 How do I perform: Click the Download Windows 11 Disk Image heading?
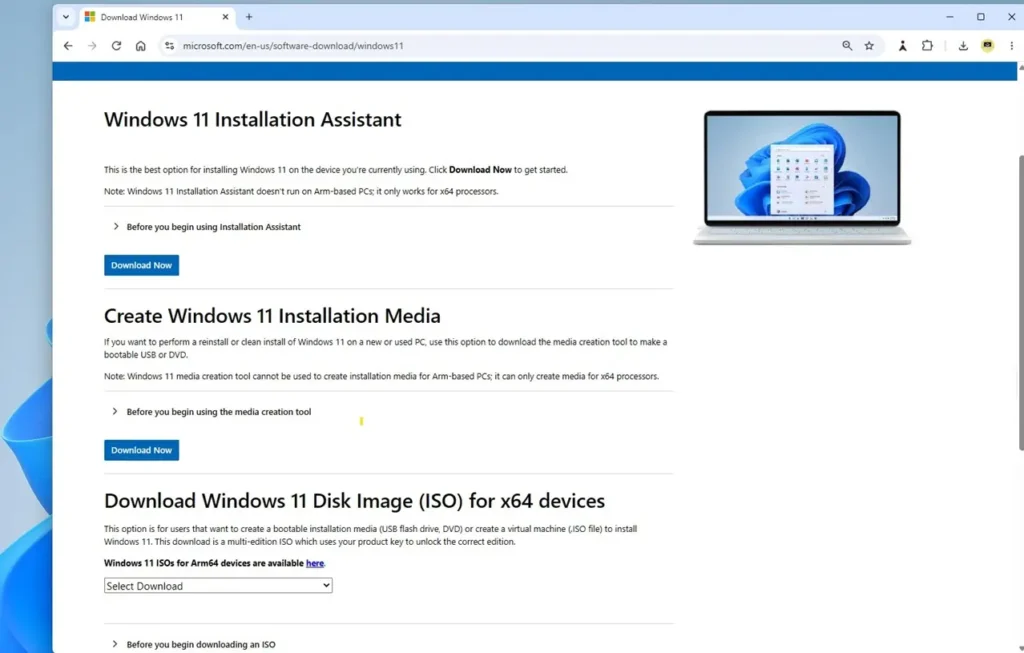(x=355, y=501)
